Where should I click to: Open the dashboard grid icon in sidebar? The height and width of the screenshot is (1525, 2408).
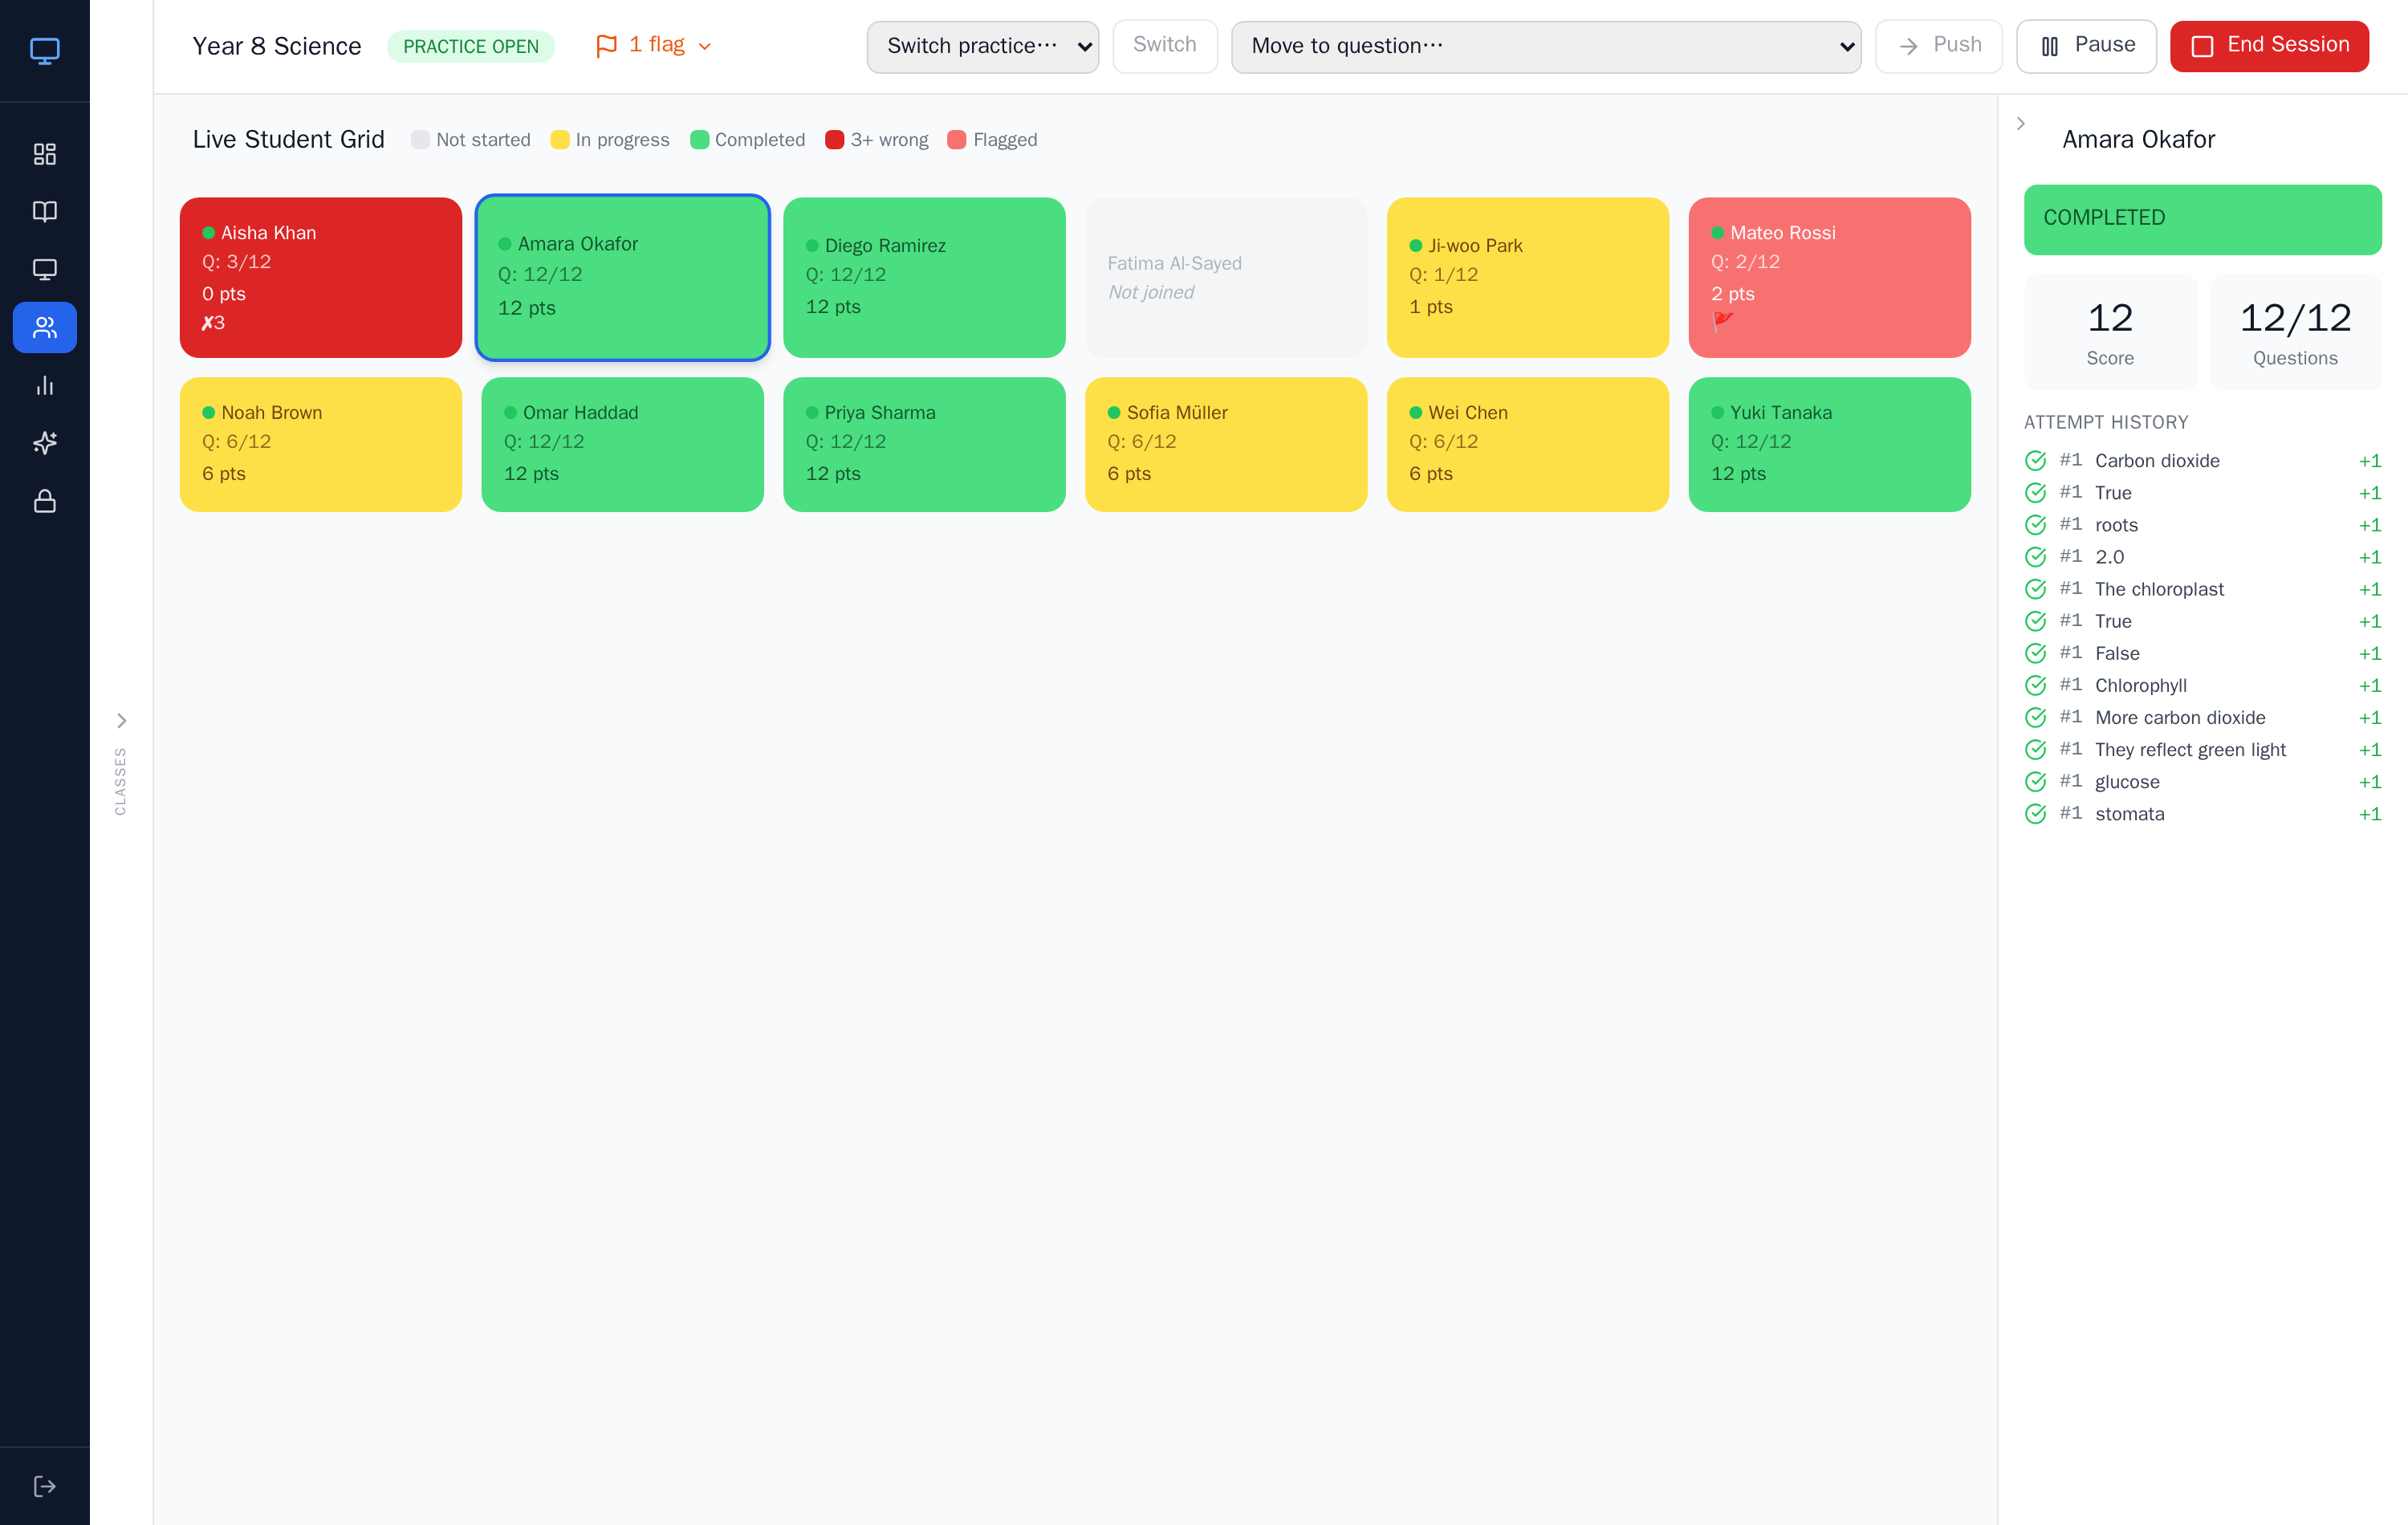click(45, 154)
